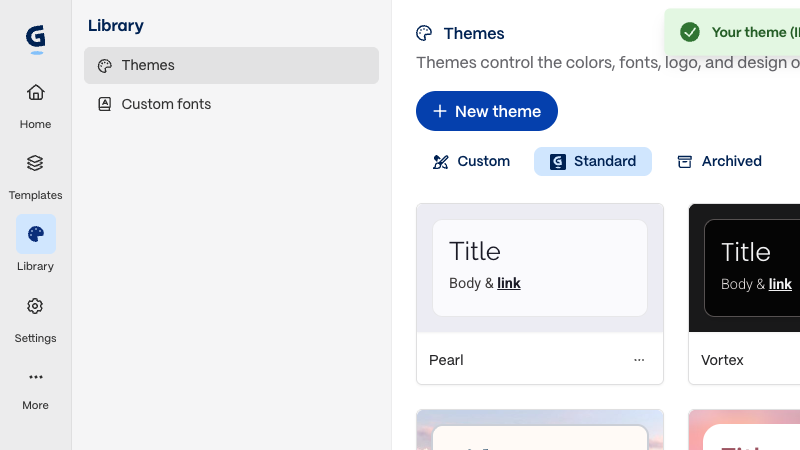Image resolution: width=800 pixels, height=450 pixels.
Task: Click link text in Pearl preview
Action: click(509, 283)
